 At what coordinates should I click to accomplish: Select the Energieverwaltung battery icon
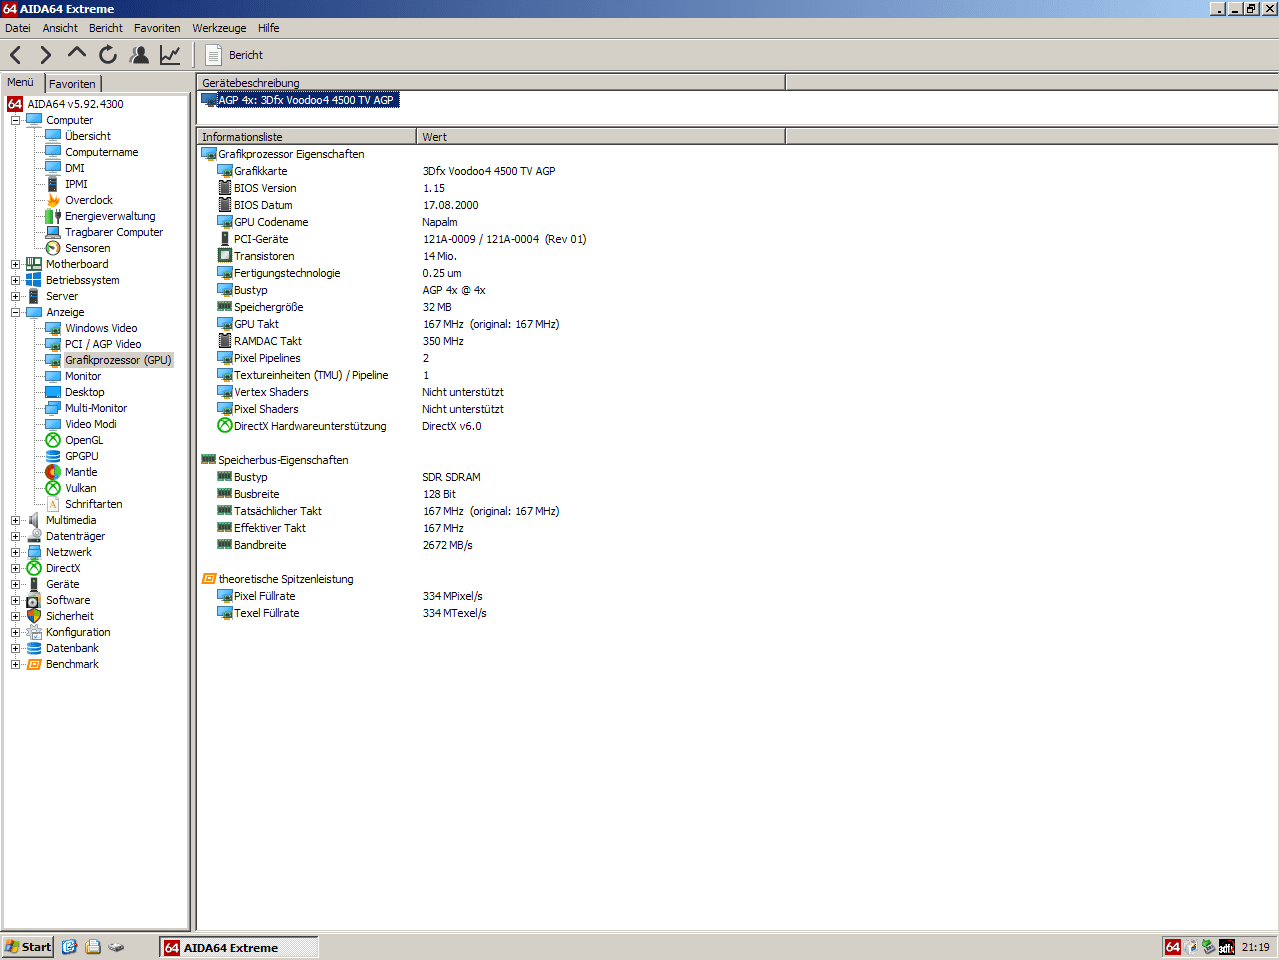pos(53,216)
